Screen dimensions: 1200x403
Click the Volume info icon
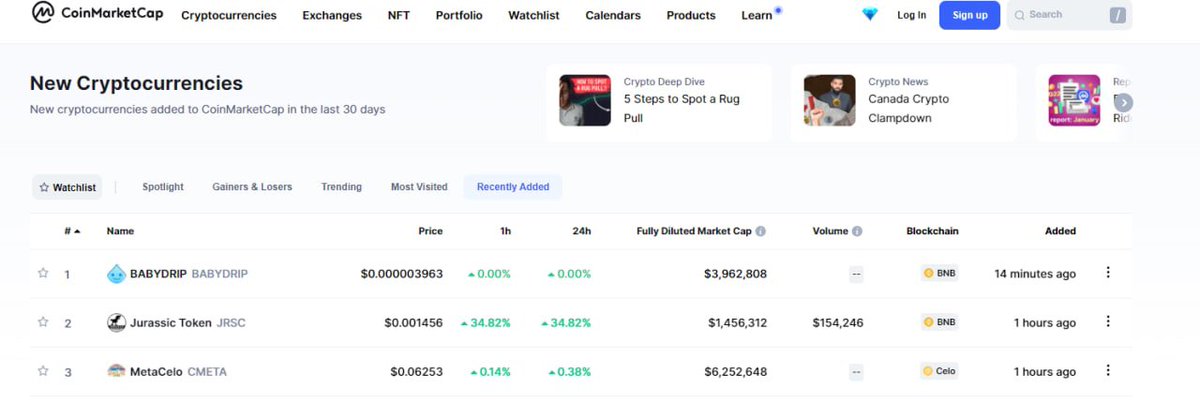pos(857,231)
